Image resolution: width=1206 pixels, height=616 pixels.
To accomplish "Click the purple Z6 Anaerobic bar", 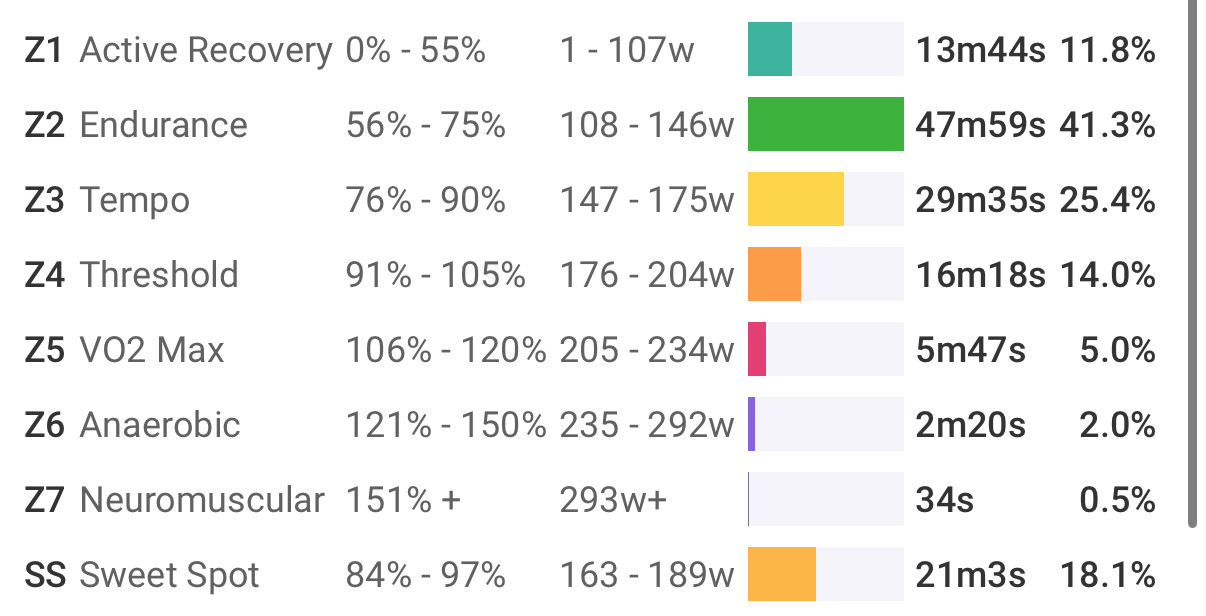I will tap(751, 424).
